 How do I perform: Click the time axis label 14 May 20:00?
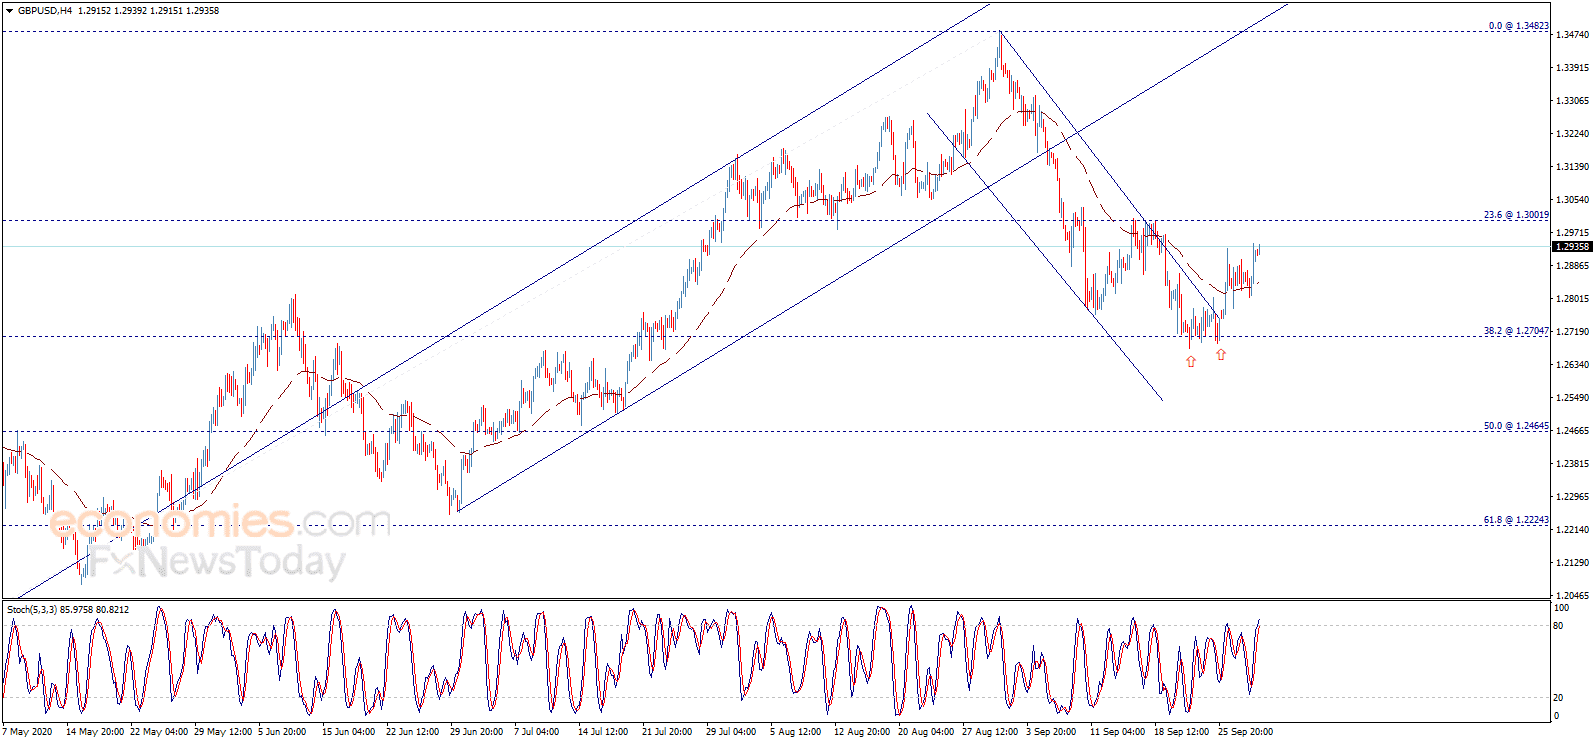click(95, 732)
